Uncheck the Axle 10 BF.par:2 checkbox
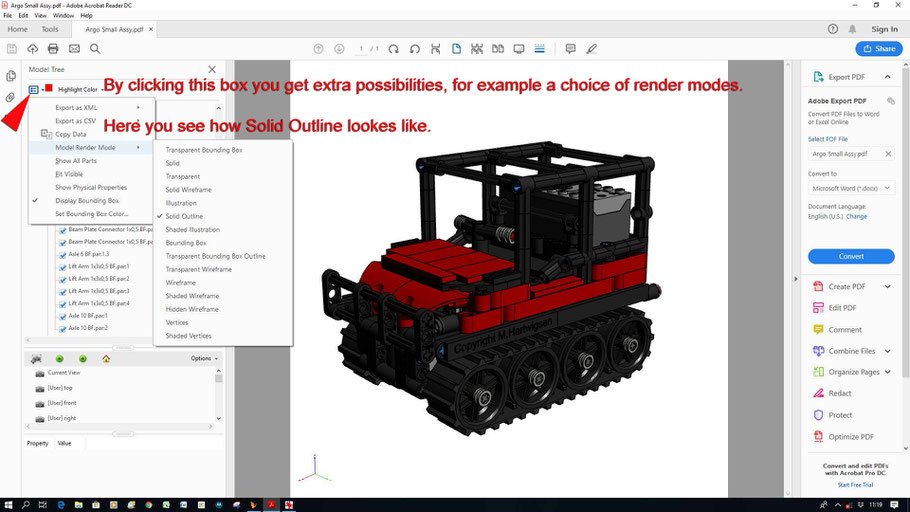 [x=63, y=329]
